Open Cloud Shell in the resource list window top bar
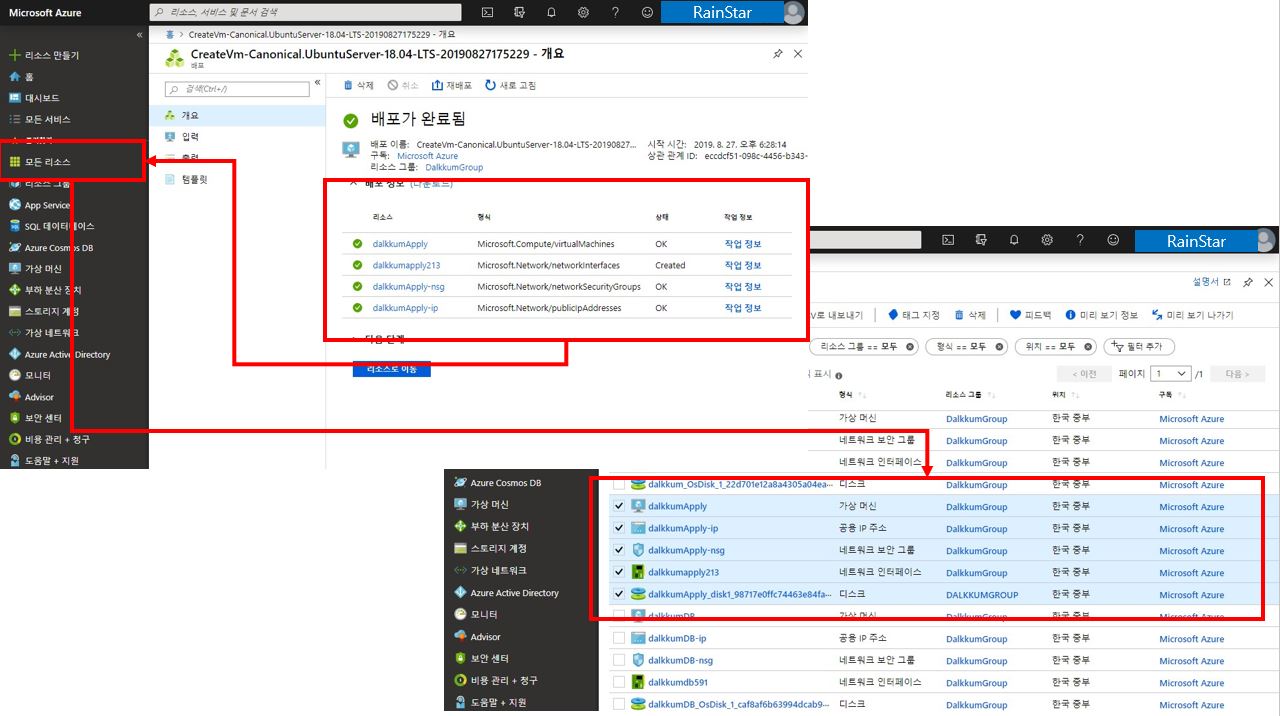1280x716 pixels. click(x=949, y=240)
